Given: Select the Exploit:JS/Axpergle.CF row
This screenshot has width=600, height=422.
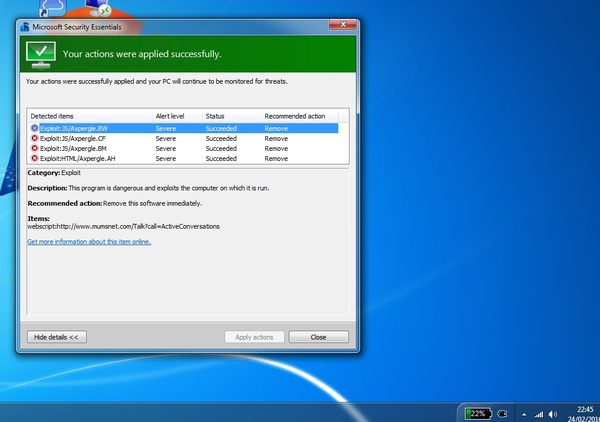Looking at the screenshot, I should [184, 138].
